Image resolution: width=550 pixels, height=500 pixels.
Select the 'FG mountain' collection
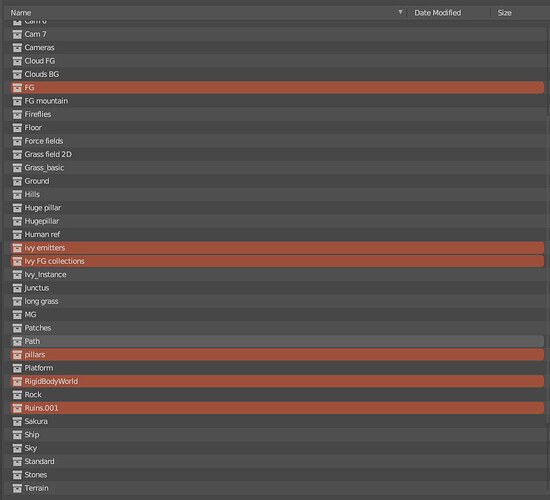point(277,101)
